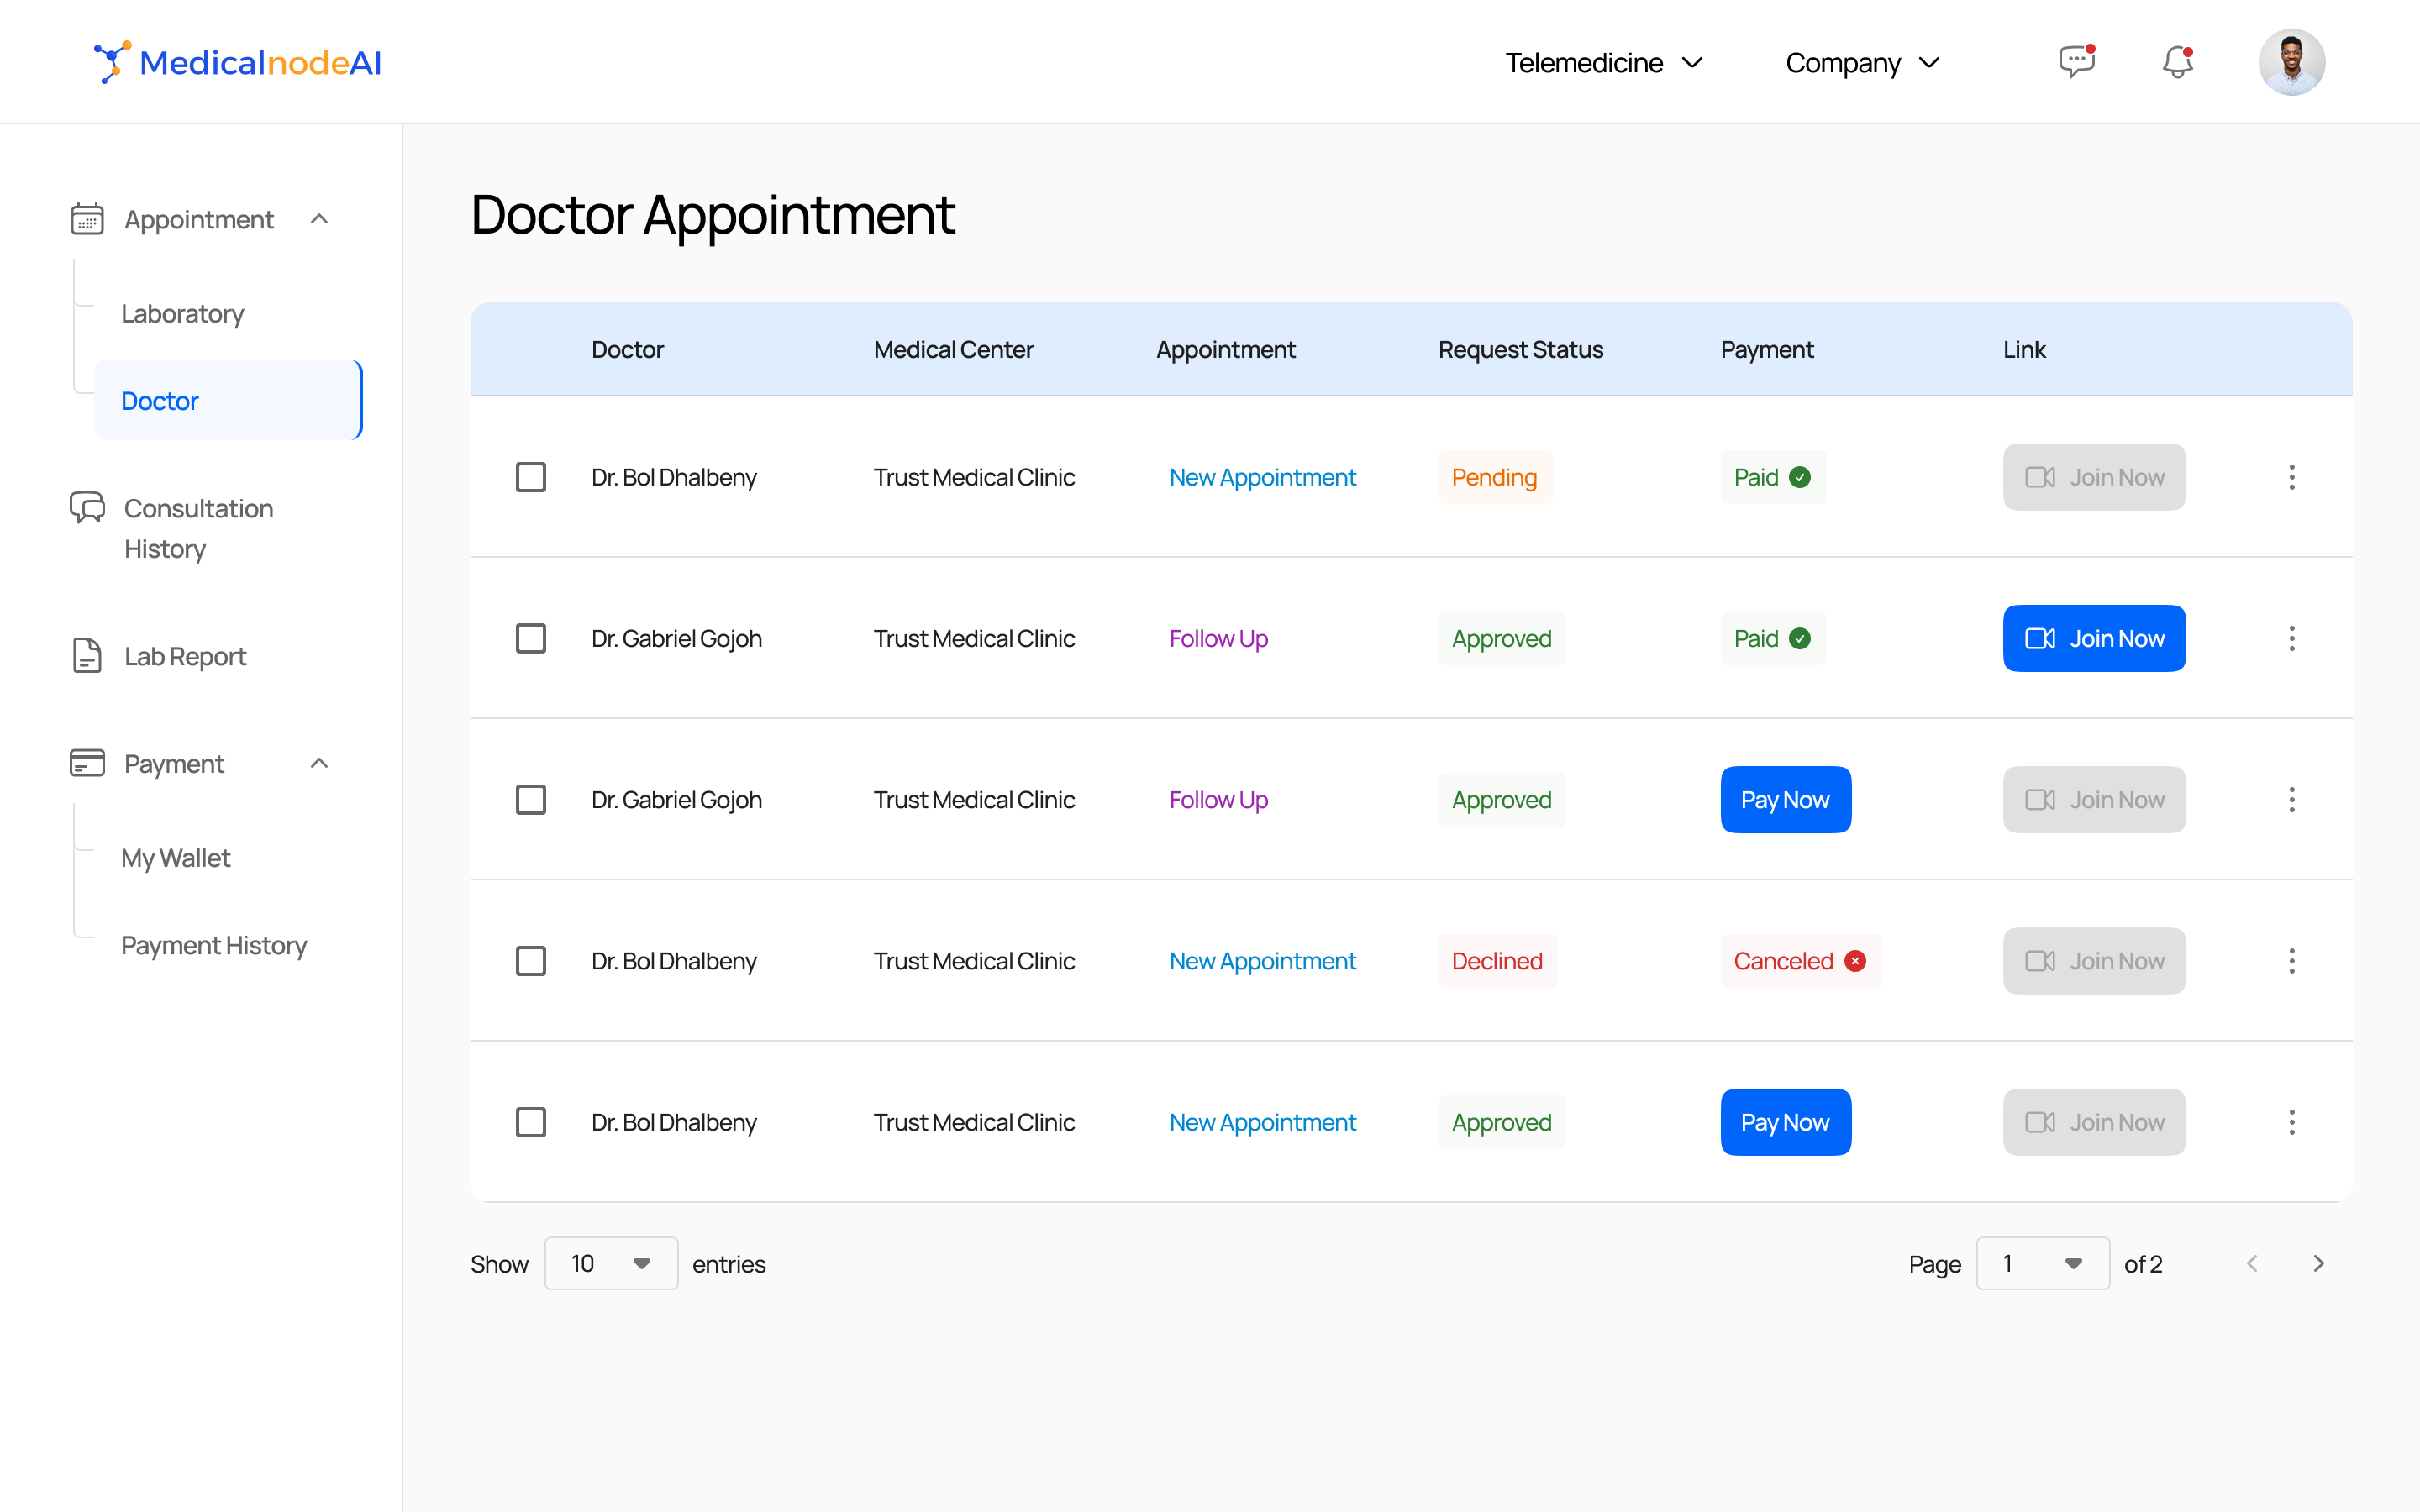Open the chat messages icon
Image resolution: width=2420 pixels, height=1512 pixels.
tap(2076, 62)
